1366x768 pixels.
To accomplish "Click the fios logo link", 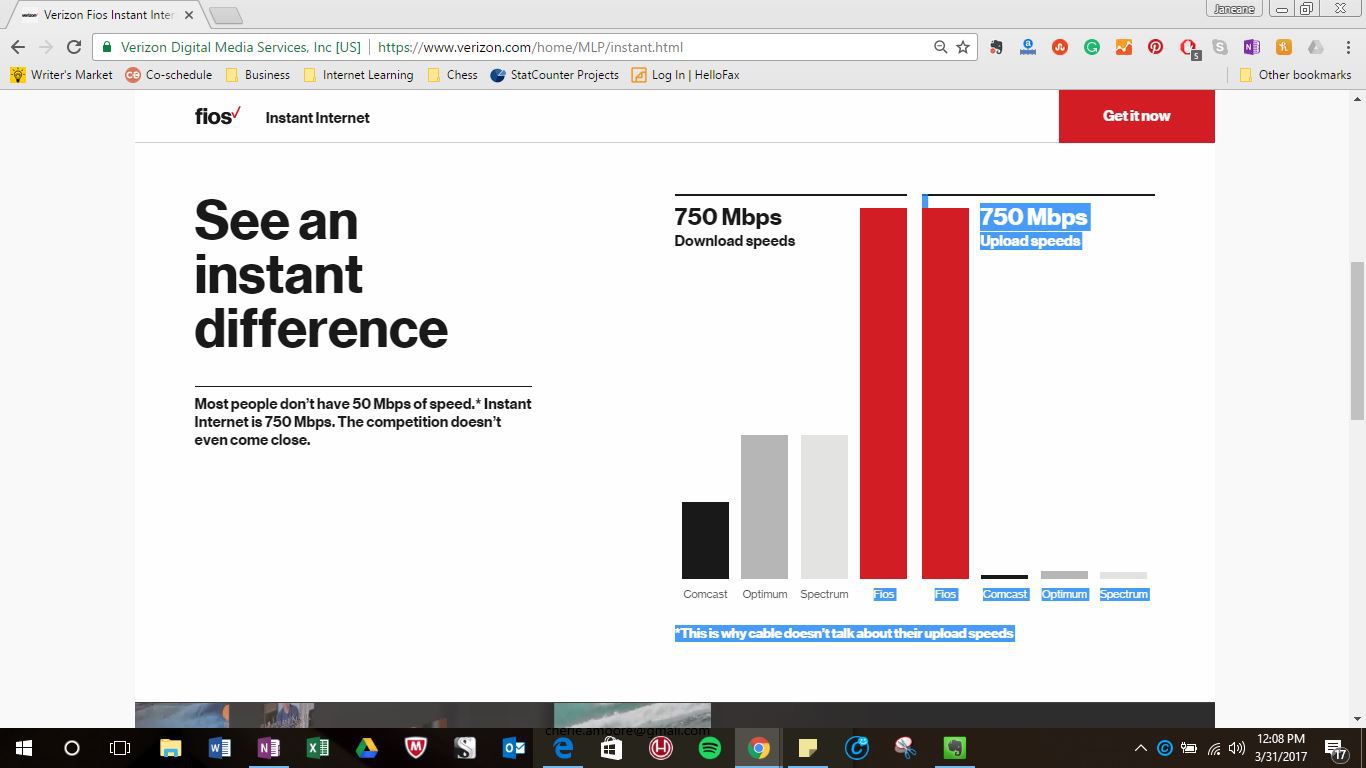I will point(217,116).
